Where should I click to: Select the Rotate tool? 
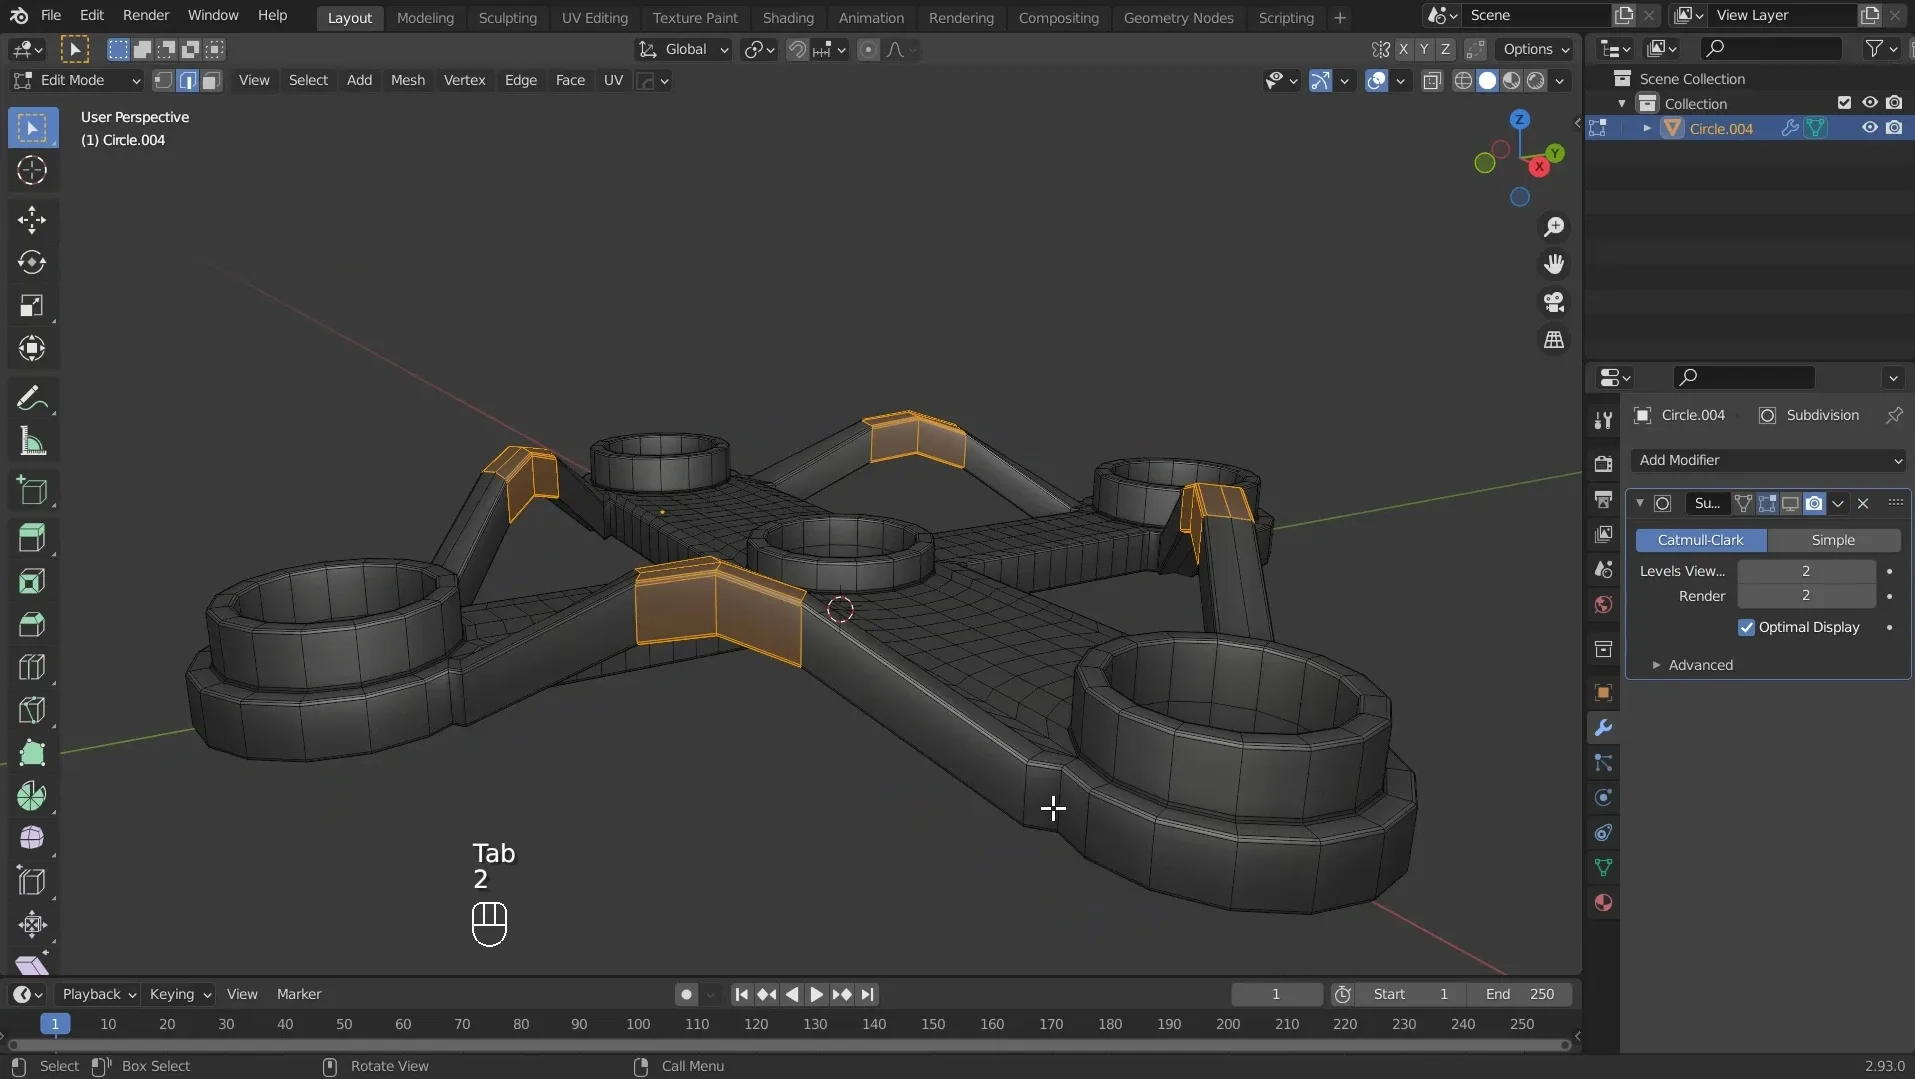32,263
